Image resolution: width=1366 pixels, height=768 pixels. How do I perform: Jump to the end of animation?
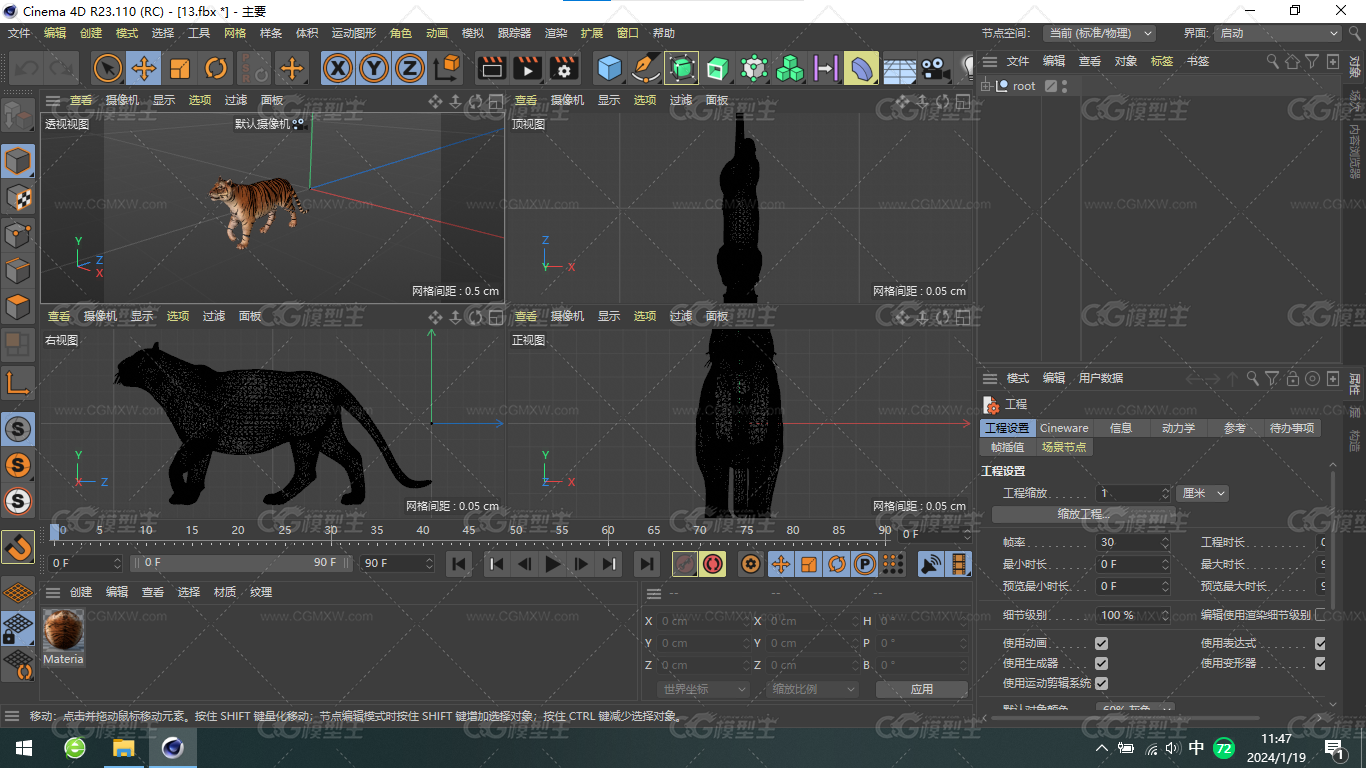tap(647, 564)
